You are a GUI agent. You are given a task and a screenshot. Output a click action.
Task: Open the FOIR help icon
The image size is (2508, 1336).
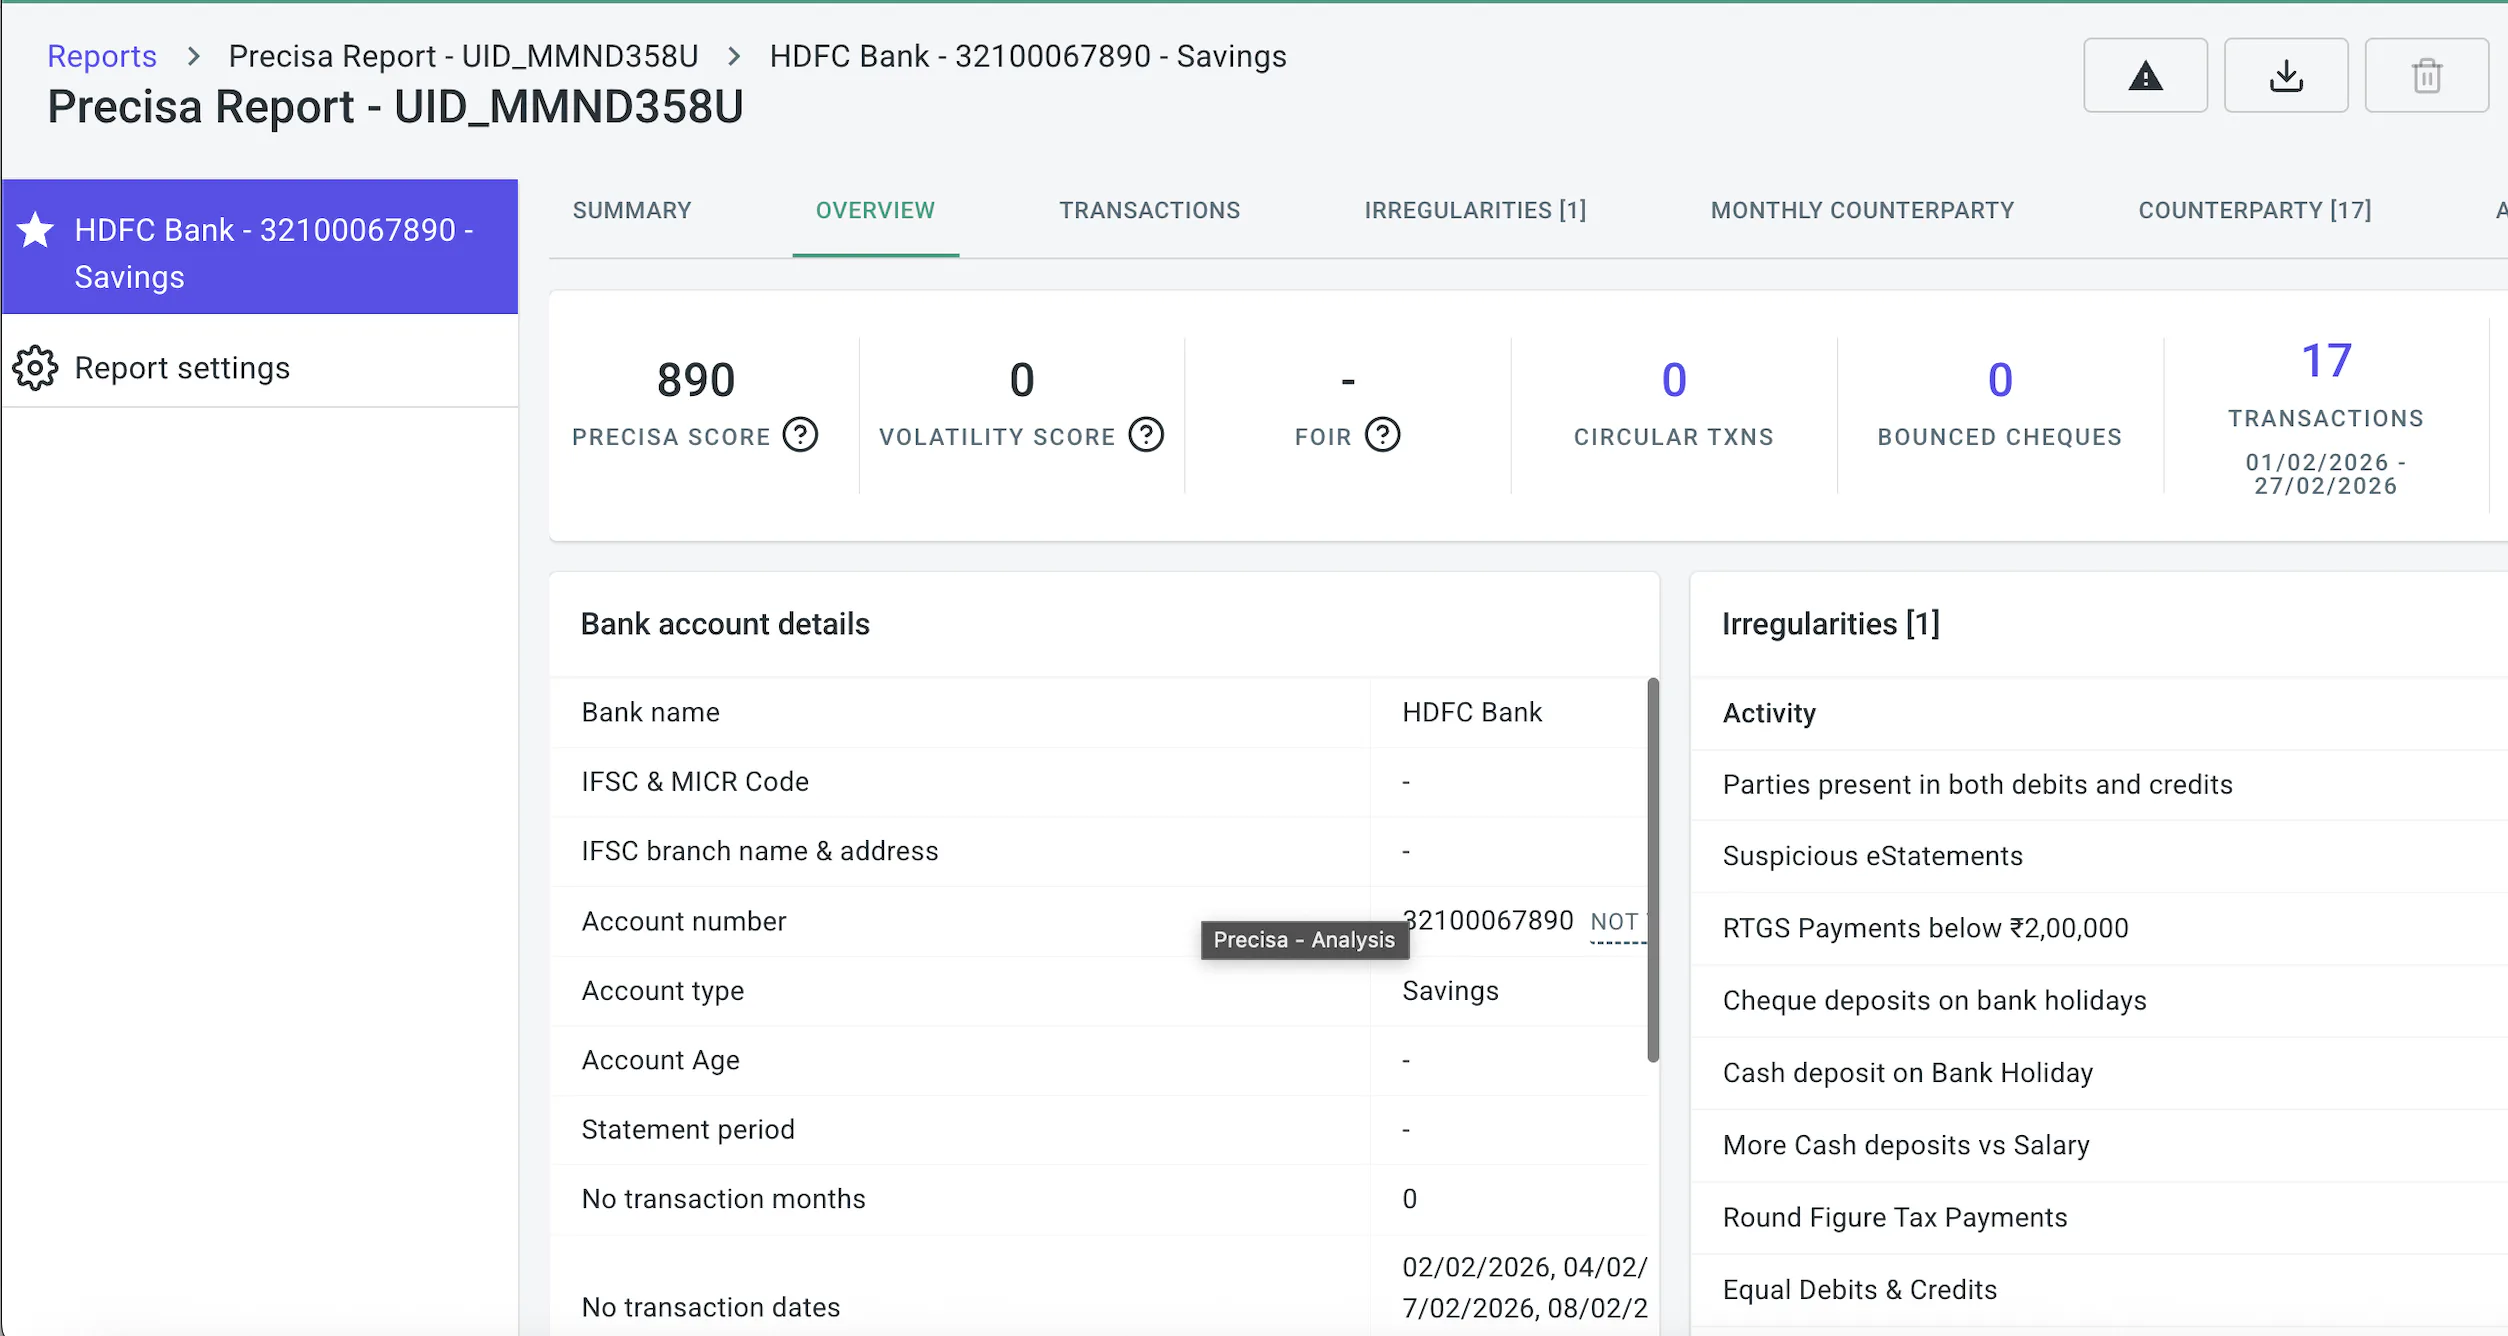(x=1383, y=435)
